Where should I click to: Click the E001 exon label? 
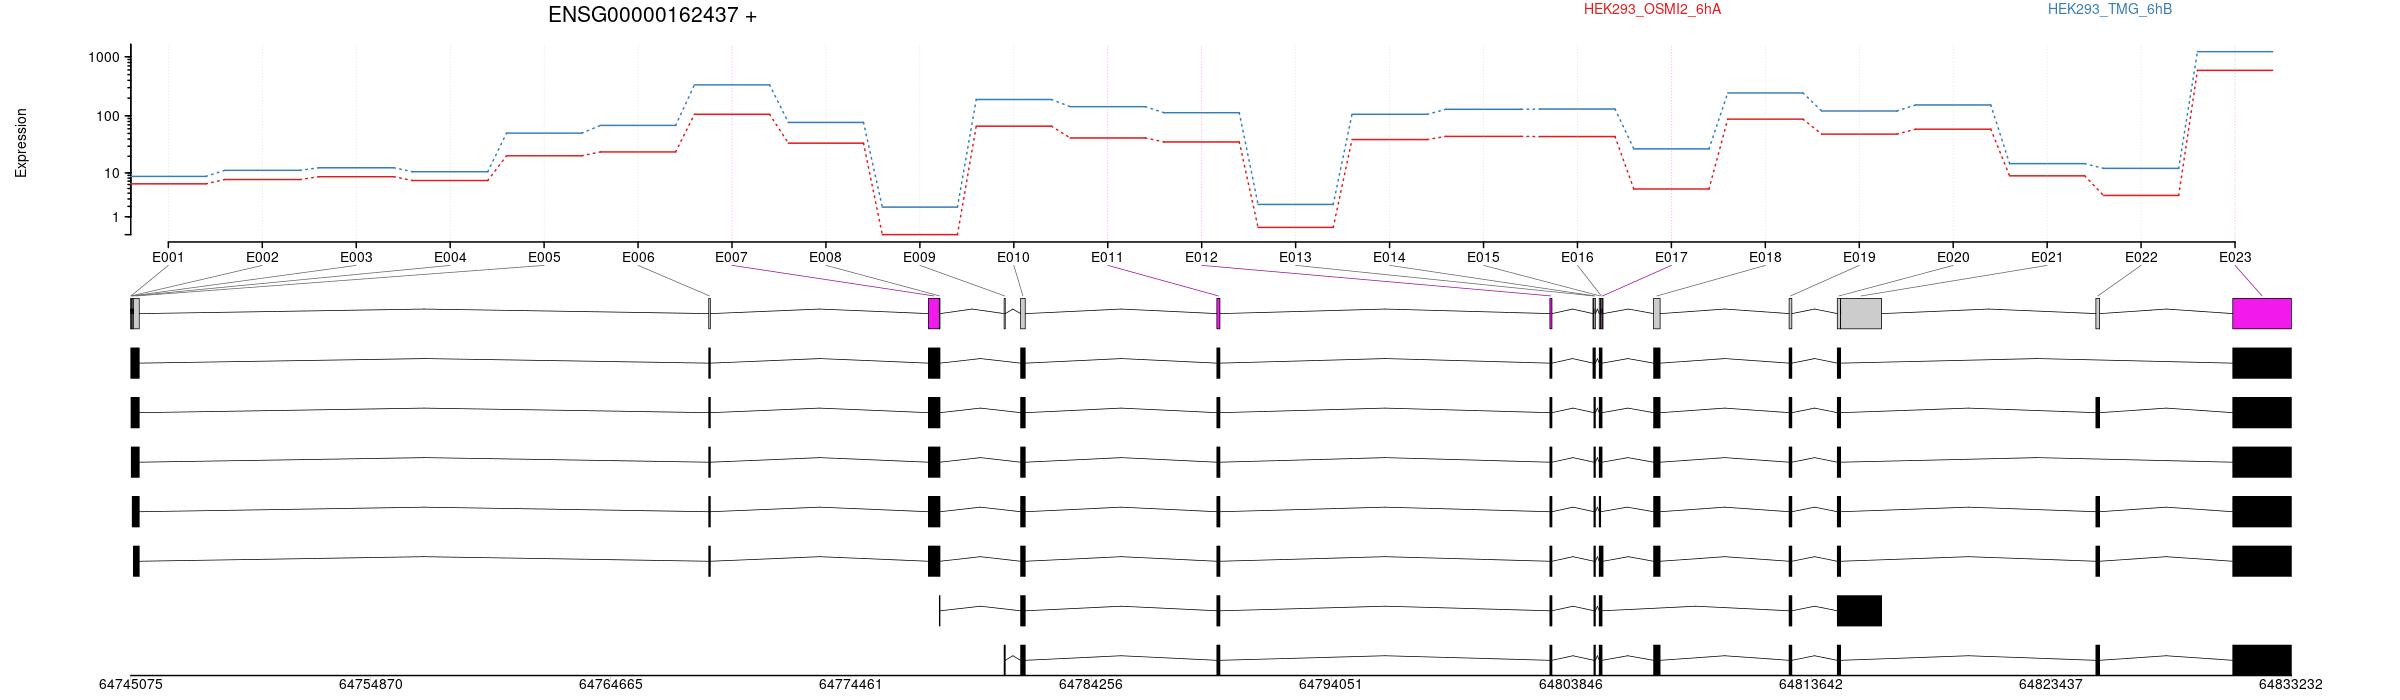pyautogui.click(x=168, y=257)
